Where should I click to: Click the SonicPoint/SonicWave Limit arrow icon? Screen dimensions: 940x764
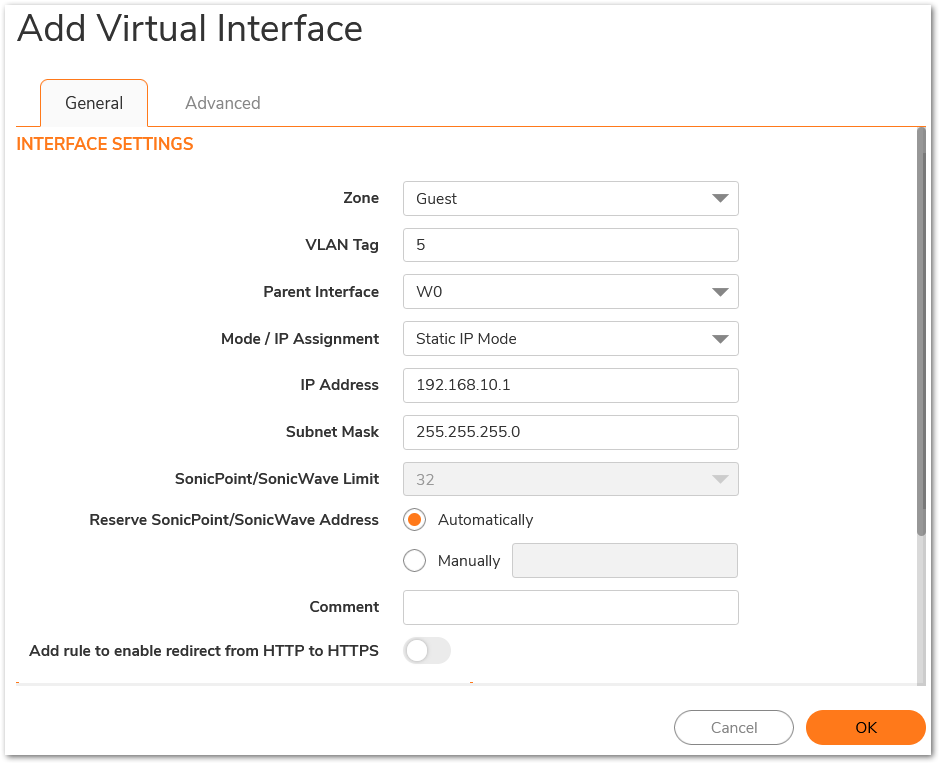pos(720,479)
